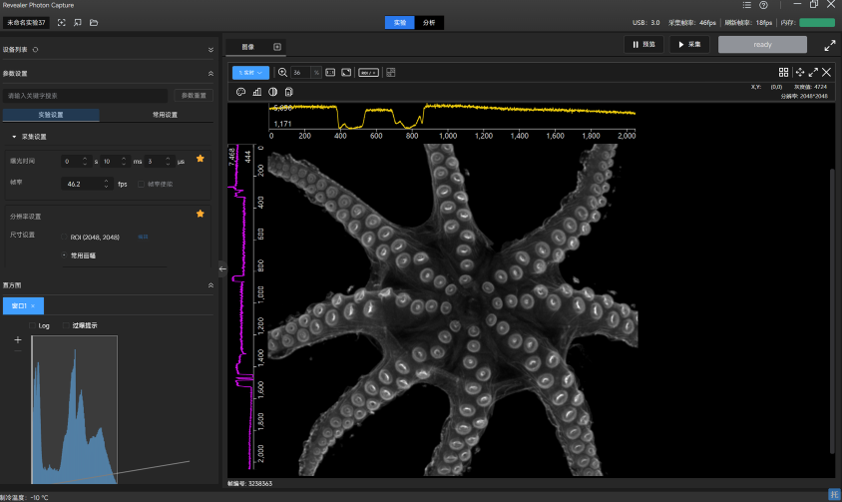The height and width of the screenshot is (502, 842).
Task: Open the 1.实时 dropdown in image toolbar
Action: point(250,72)
